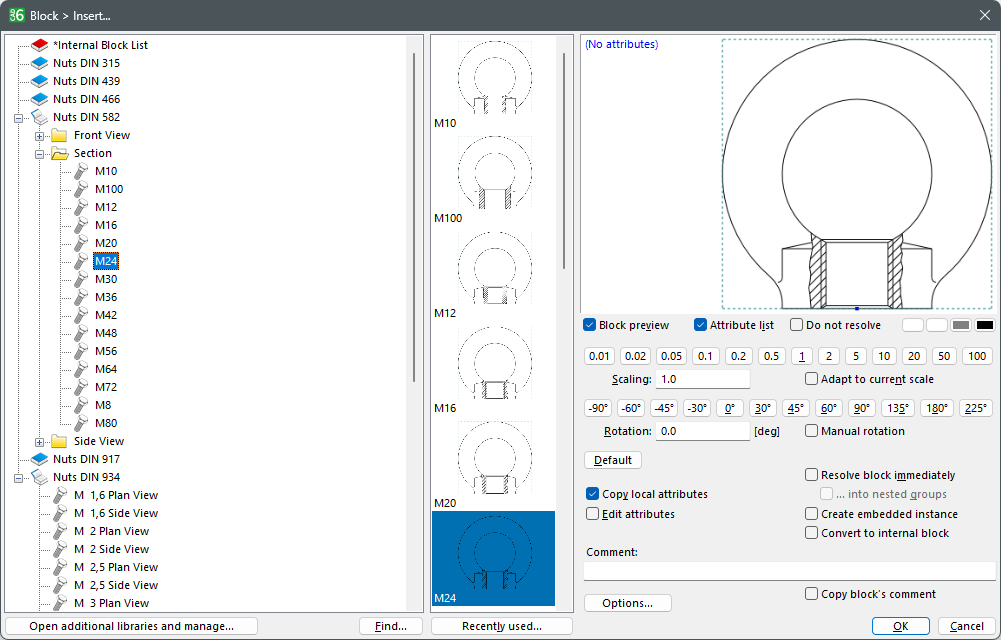The image size is (1001, 640).
Task: Click the bolt icon beside M72
Action: pos(81,387)
